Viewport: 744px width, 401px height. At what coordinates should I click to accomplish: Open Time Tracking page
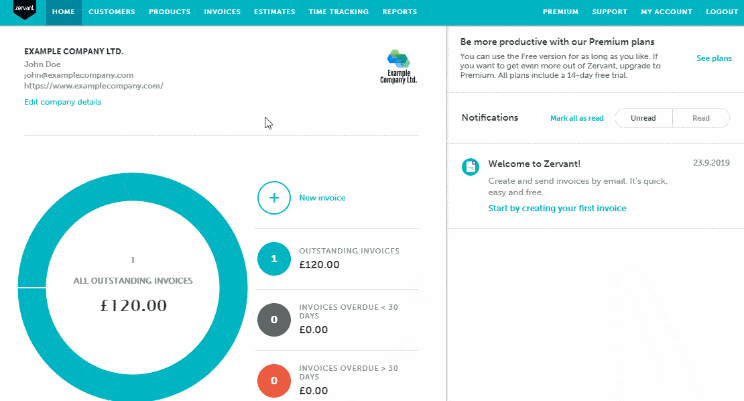tap(338, 12)
